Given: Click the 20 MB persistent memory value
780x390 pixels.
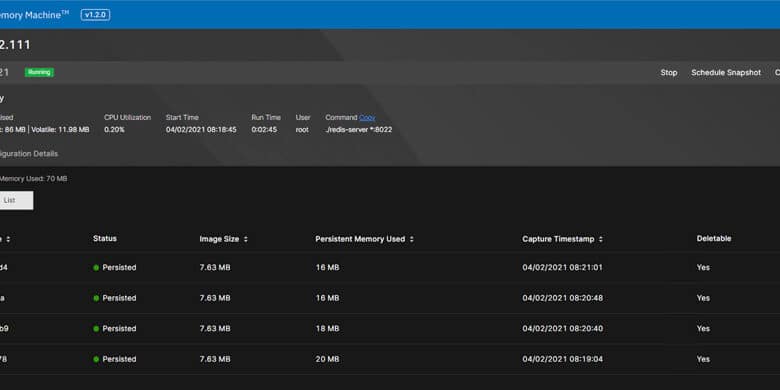Looking at the screenshot, I should click(327, 359).
